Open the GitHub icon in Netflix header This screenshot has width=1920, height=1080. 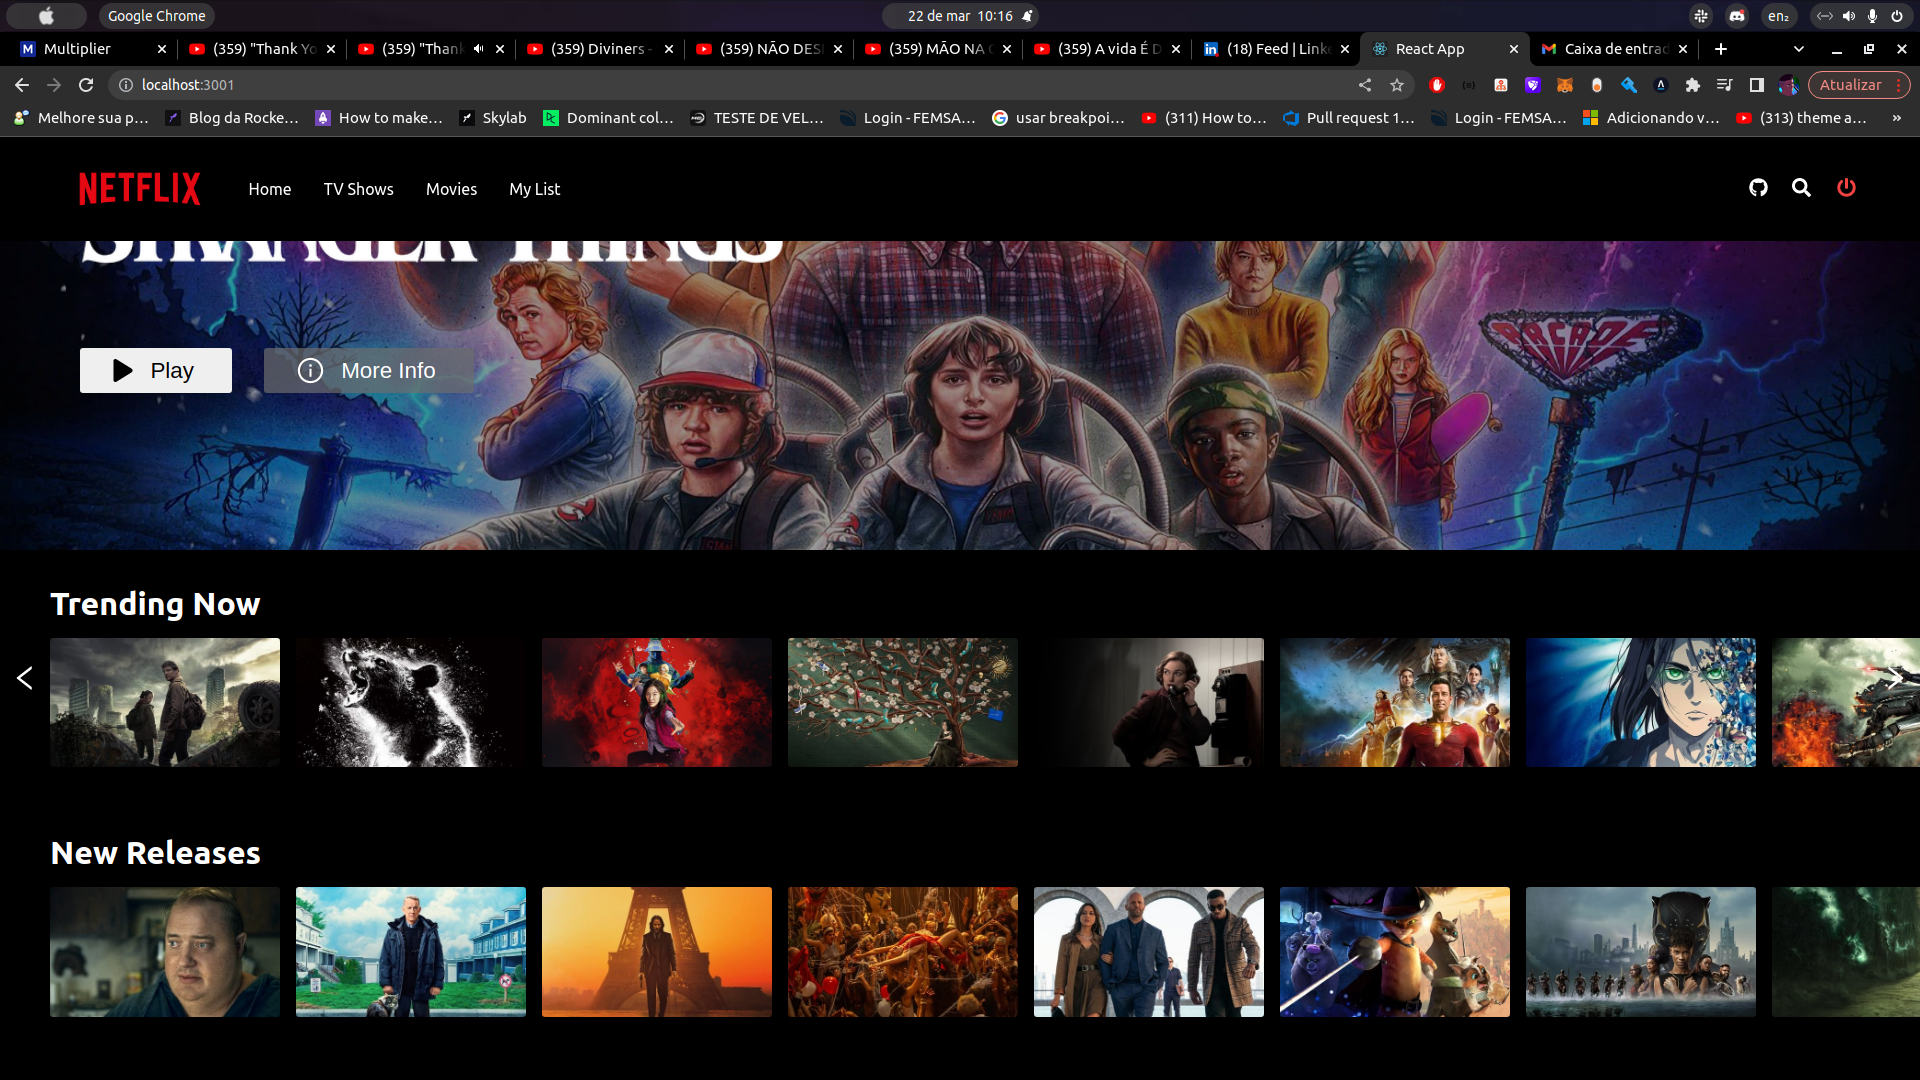1758,188
